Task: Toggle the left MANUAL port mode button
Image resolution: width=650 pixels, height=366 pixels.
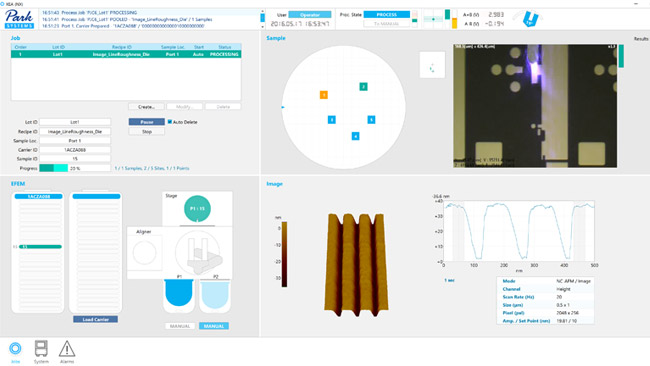Action: pos(180,326)
